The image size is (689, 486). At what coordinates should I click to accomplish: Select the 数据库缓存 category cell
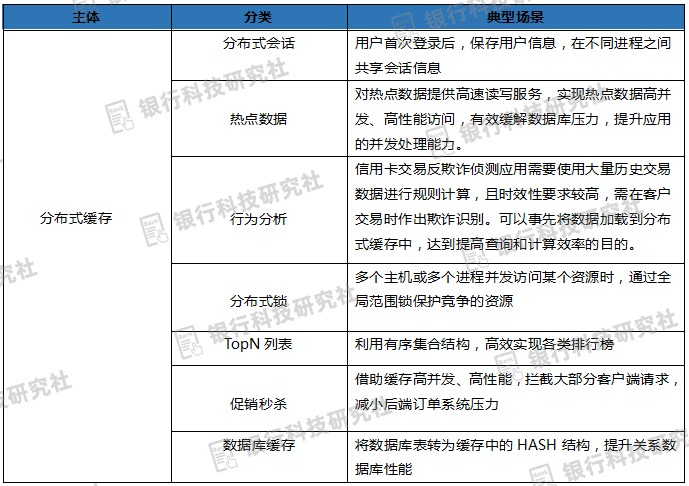click(x=259, y=457)
